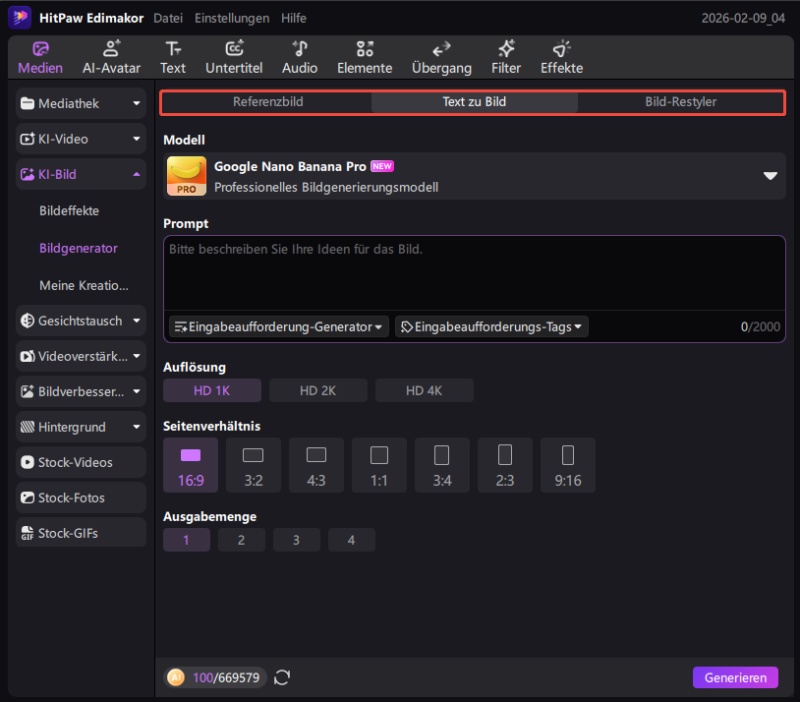This screenshot has width=800, height=702.
Task: Click the refresh credits icon
Action: point(282,678)
